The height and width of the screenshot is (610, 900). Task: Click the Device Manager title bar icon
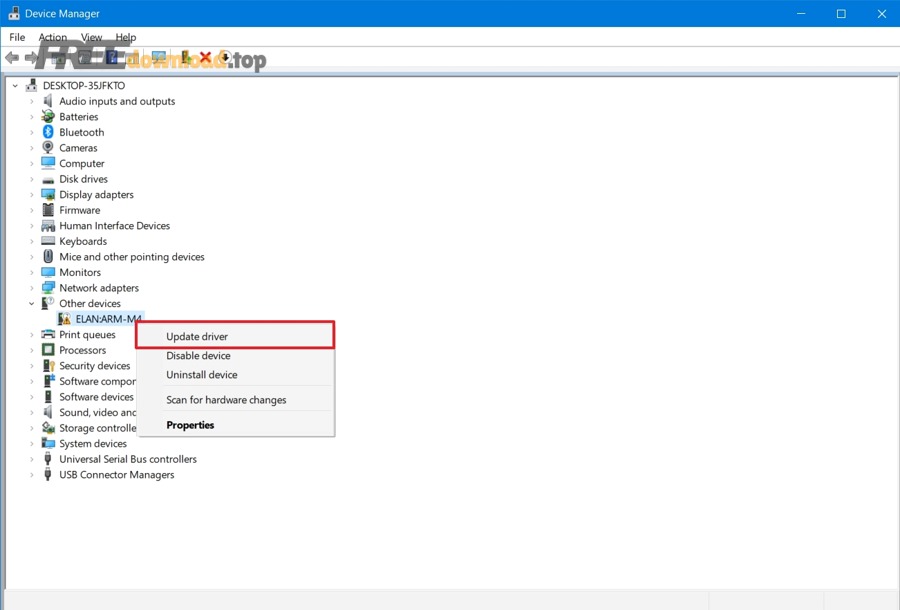[14, 13]
